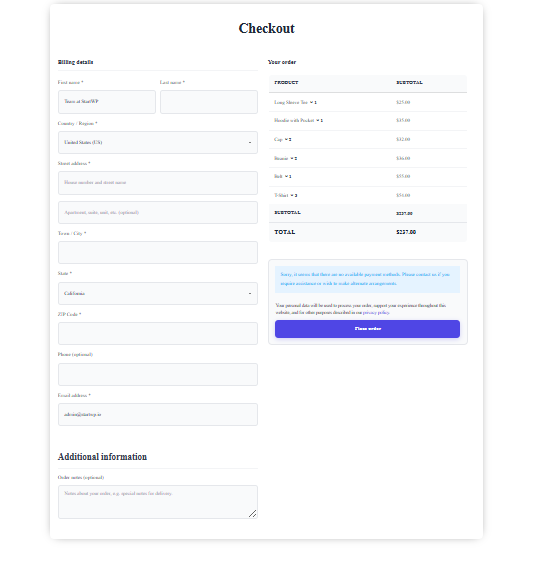Click the Town / City field
The height and width of the screenshot is (572, 536).
[158, 252]
